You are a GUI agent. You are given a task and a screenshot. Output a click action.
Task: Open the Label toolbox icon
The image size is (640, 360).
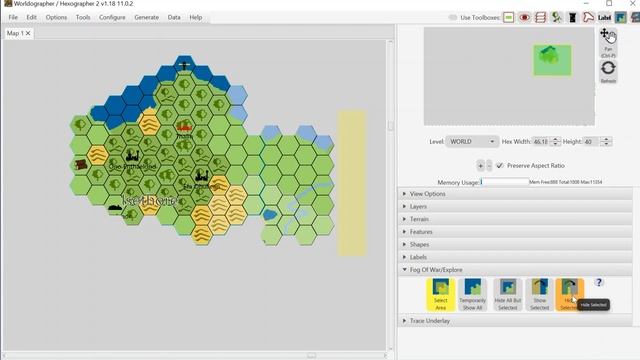coord(604,18)
